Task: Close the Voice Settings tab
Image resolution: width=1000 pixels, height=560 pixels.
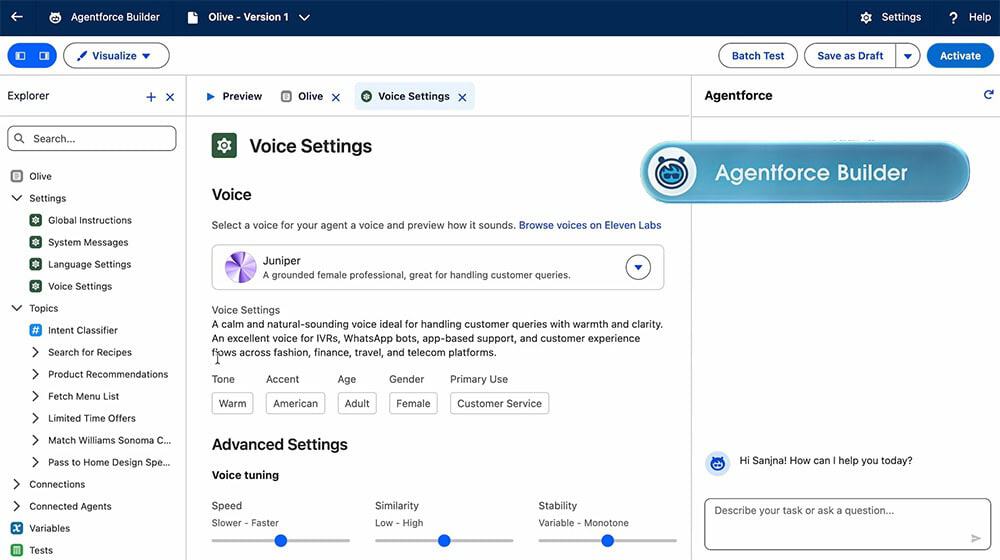Action: [462, 97]
